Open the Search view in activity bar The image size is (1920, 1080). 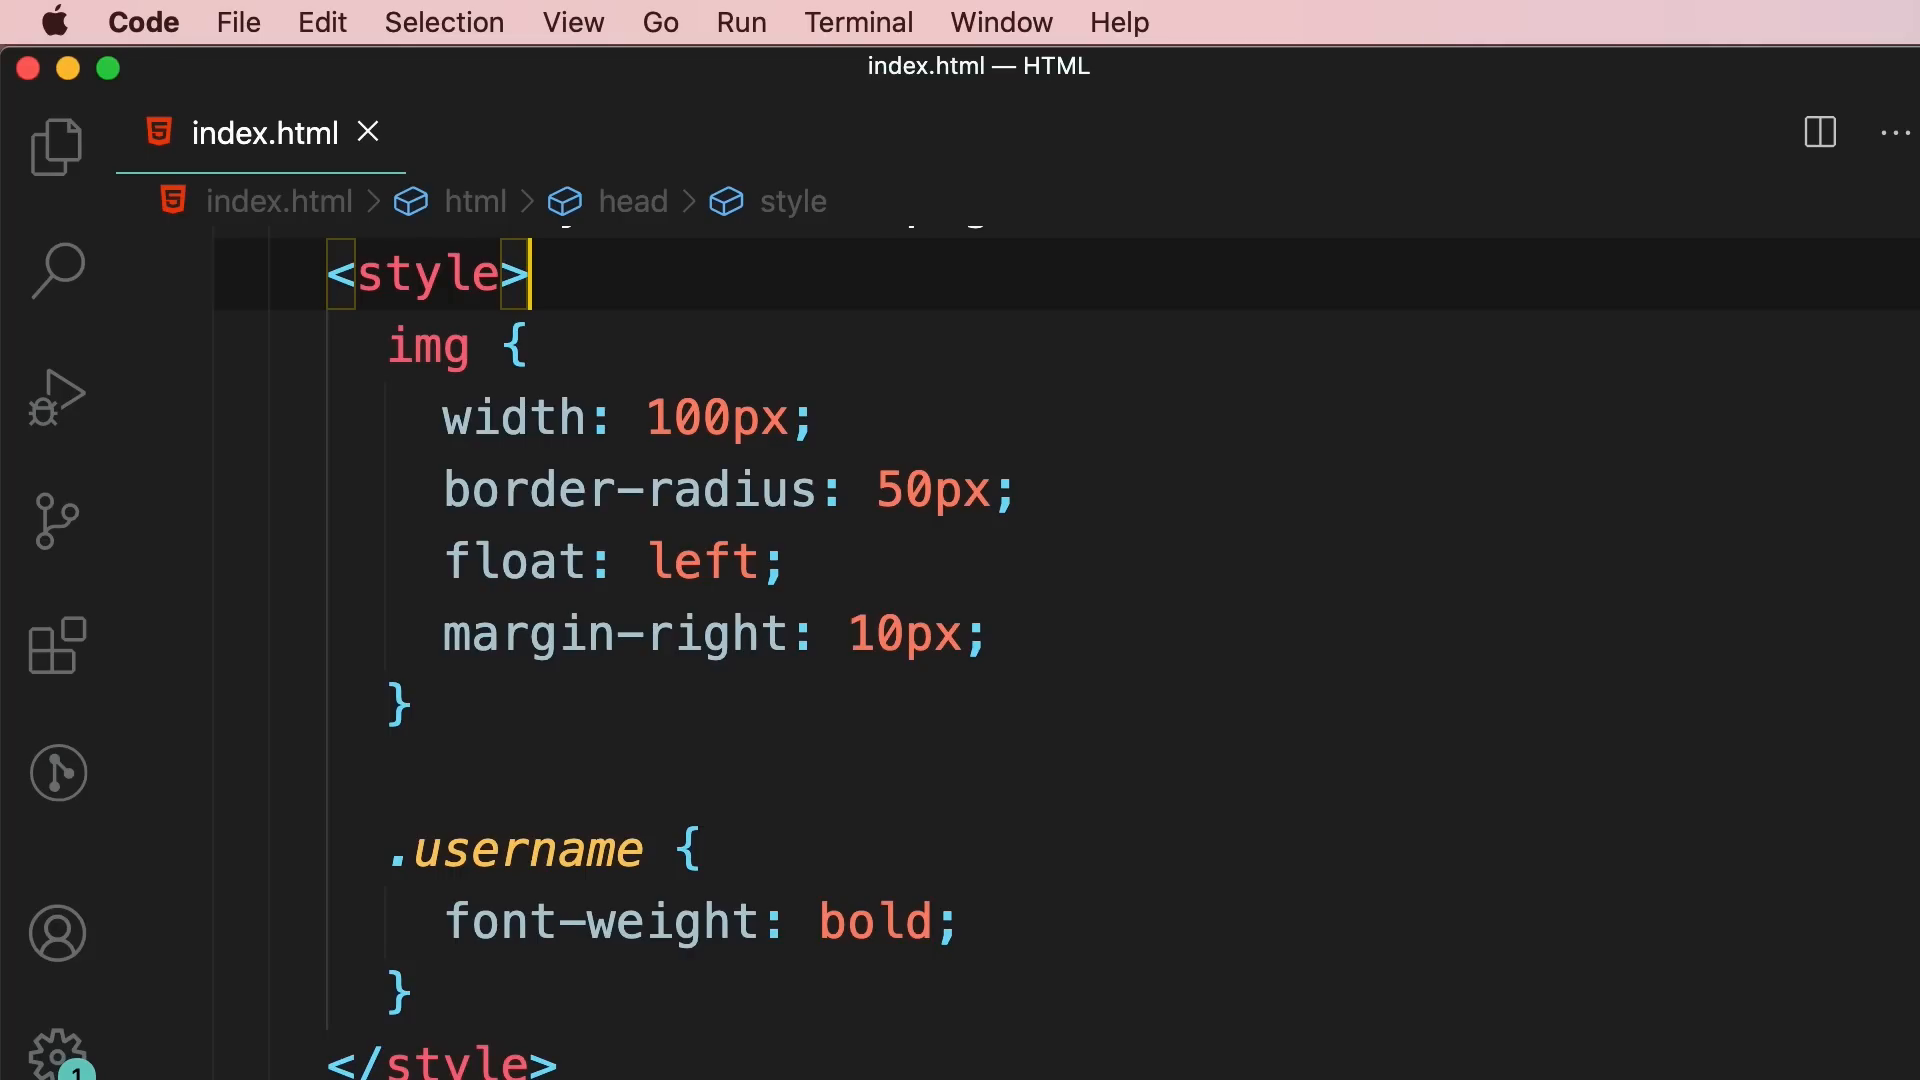[x=57, y=270]
